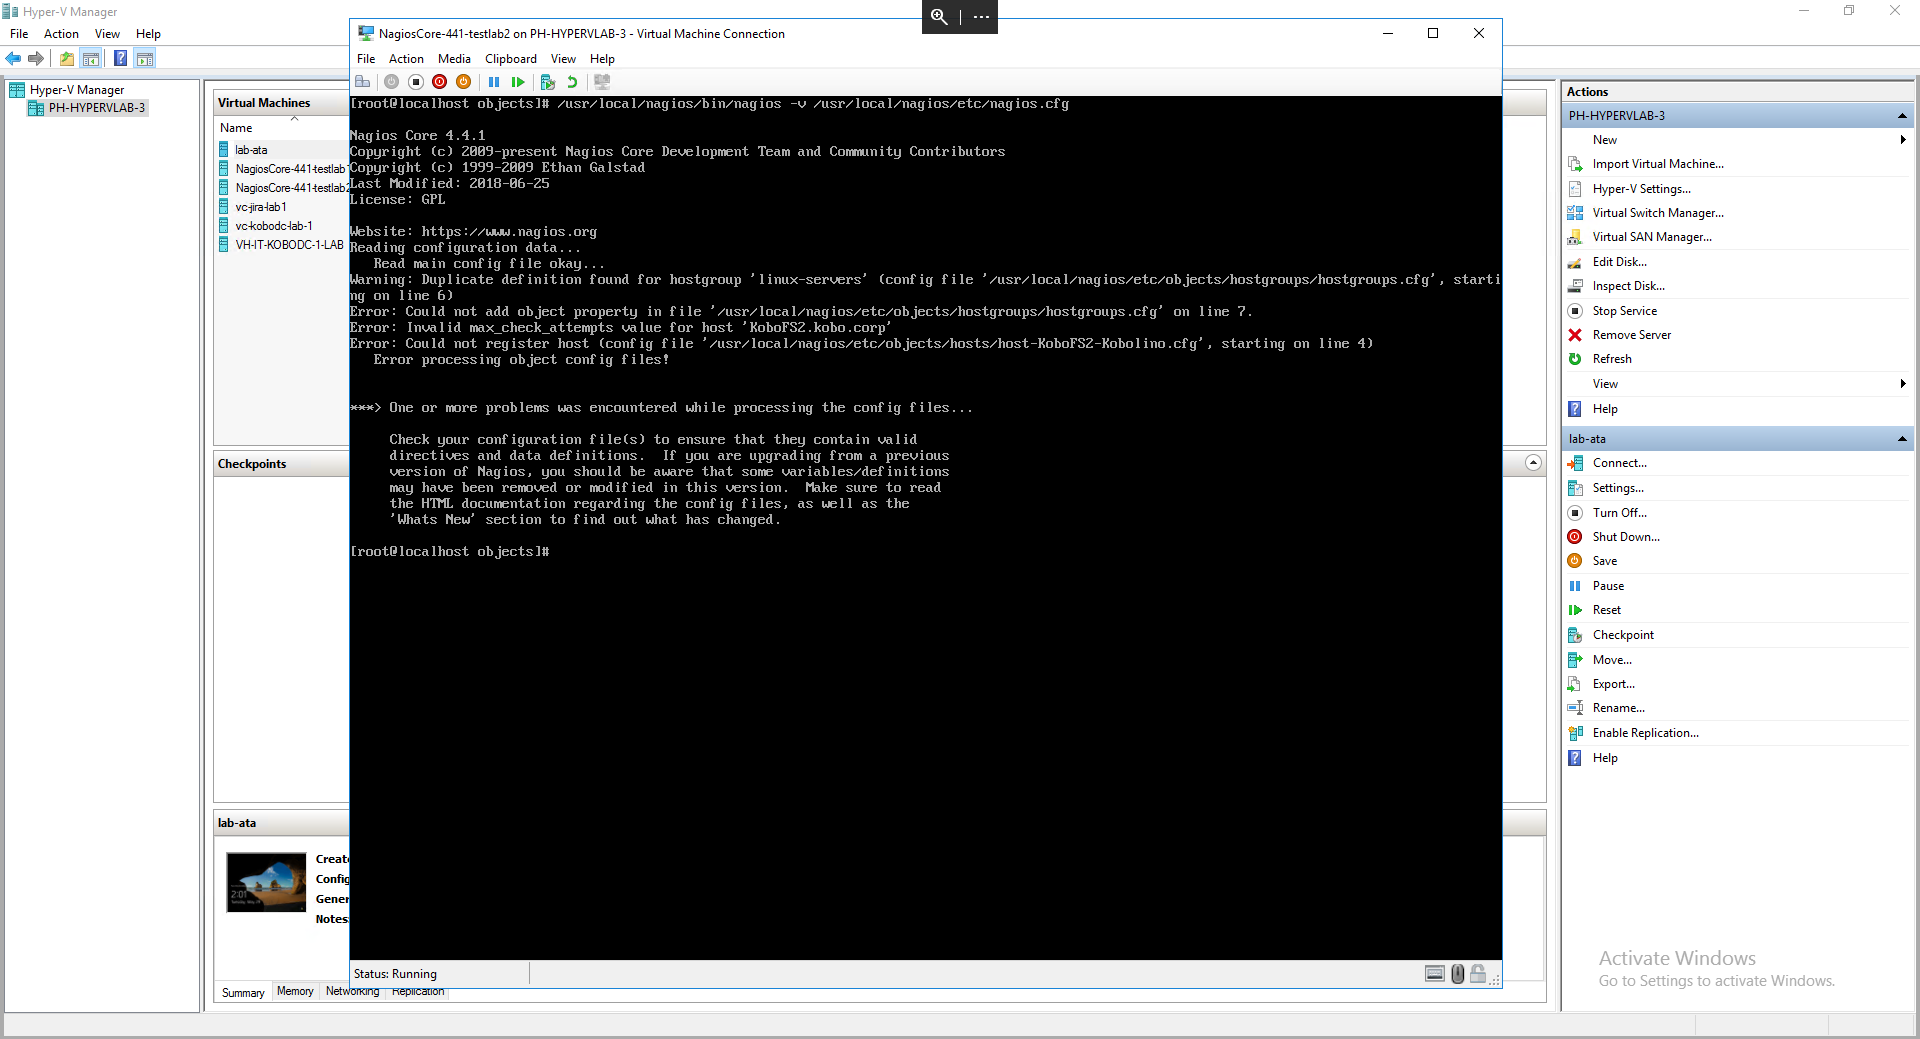
Task: Click the Turn Off VM toolbar icon
Action: tap(416, 82)
